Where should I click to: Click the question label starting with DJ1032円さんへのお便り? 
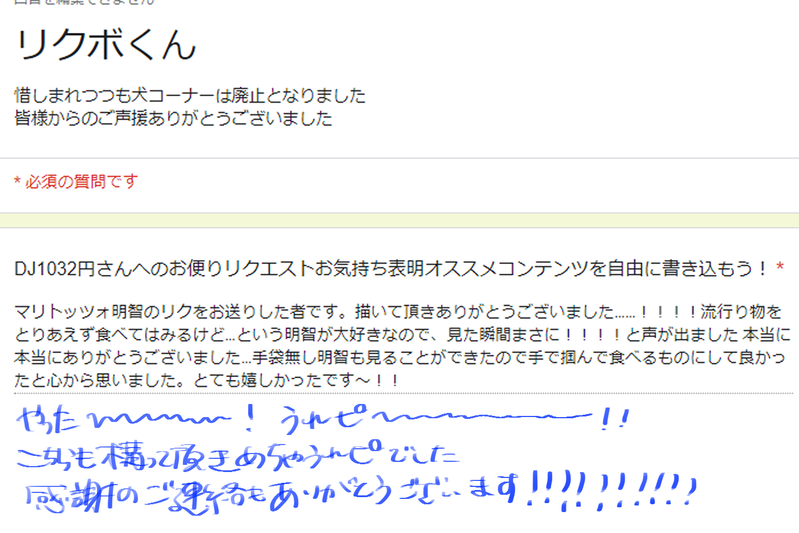point(391,268)
